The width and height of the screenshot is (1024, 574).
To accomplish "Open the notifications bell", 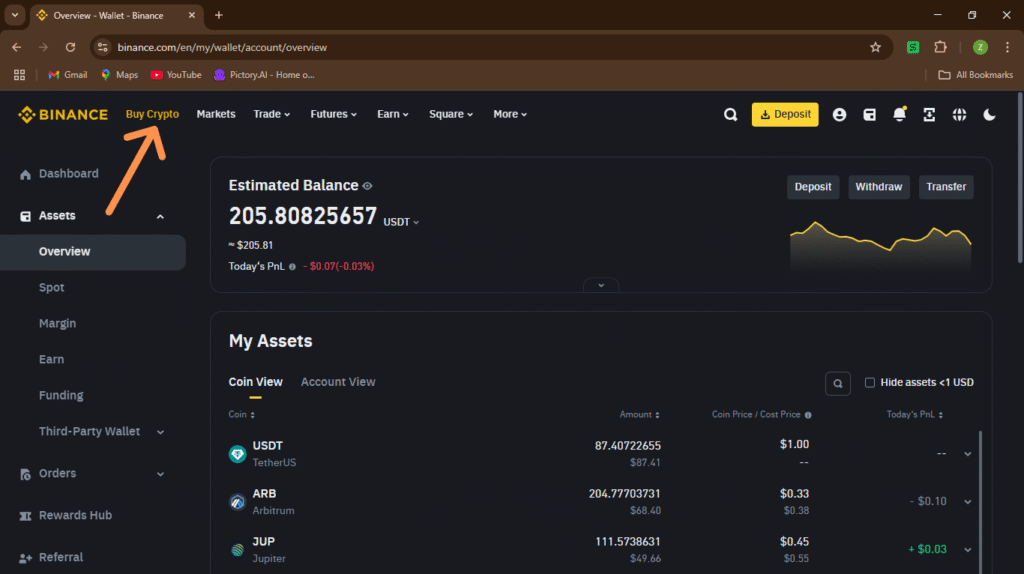I will click(x=899, y=114).
